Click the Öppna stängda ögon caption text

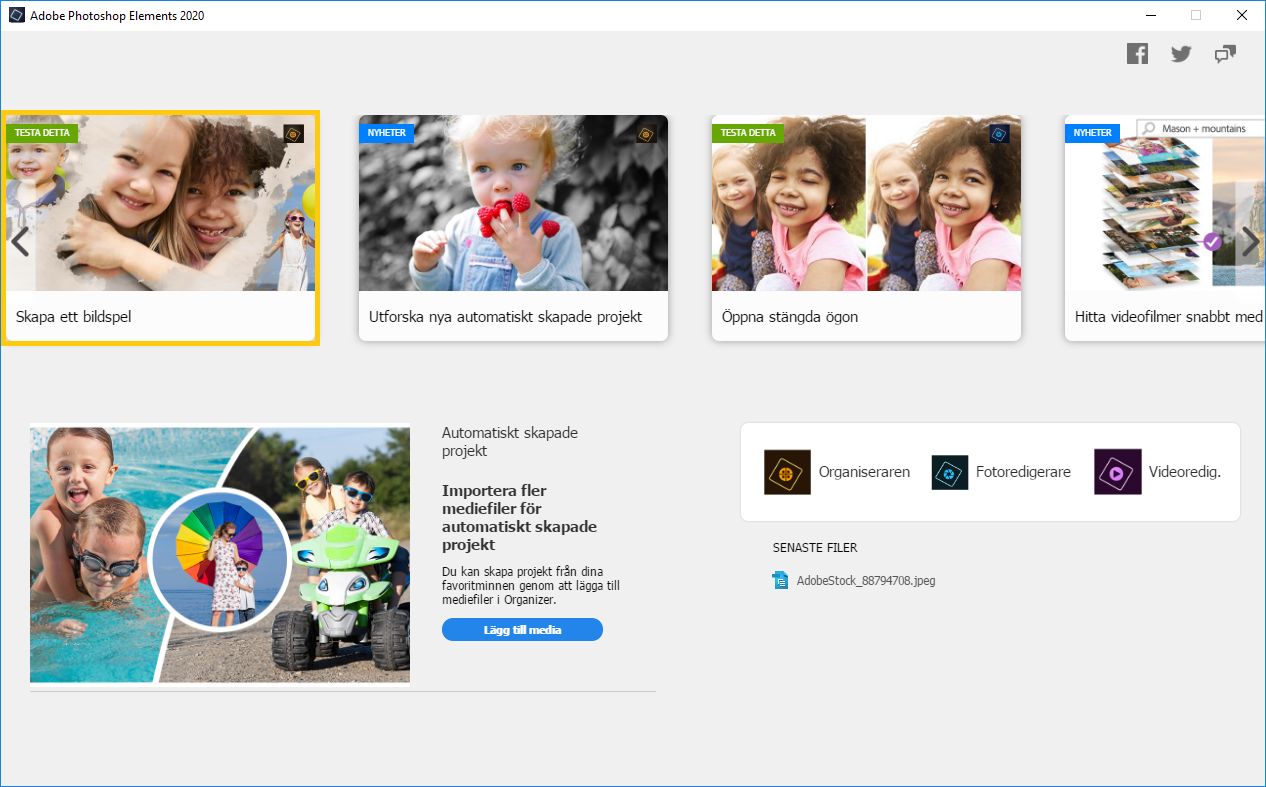[x=790, y=317]
